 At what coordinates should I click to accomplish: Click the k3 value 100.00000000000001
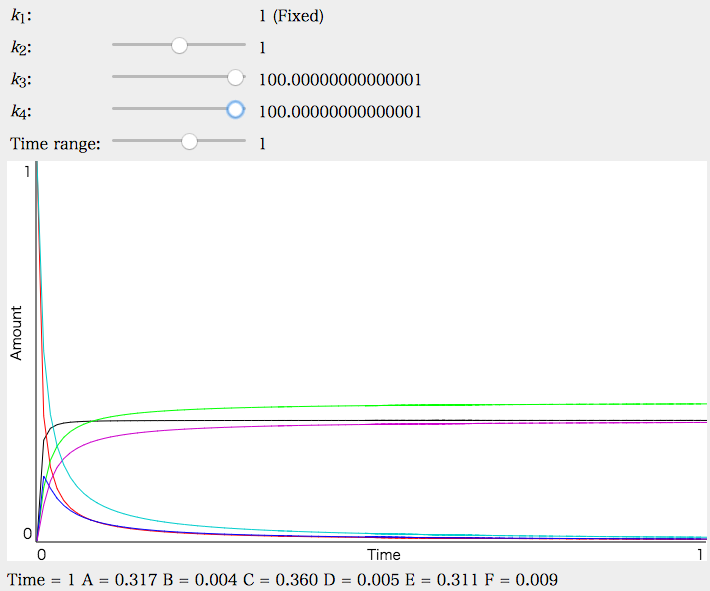click(x=340, y=80)
